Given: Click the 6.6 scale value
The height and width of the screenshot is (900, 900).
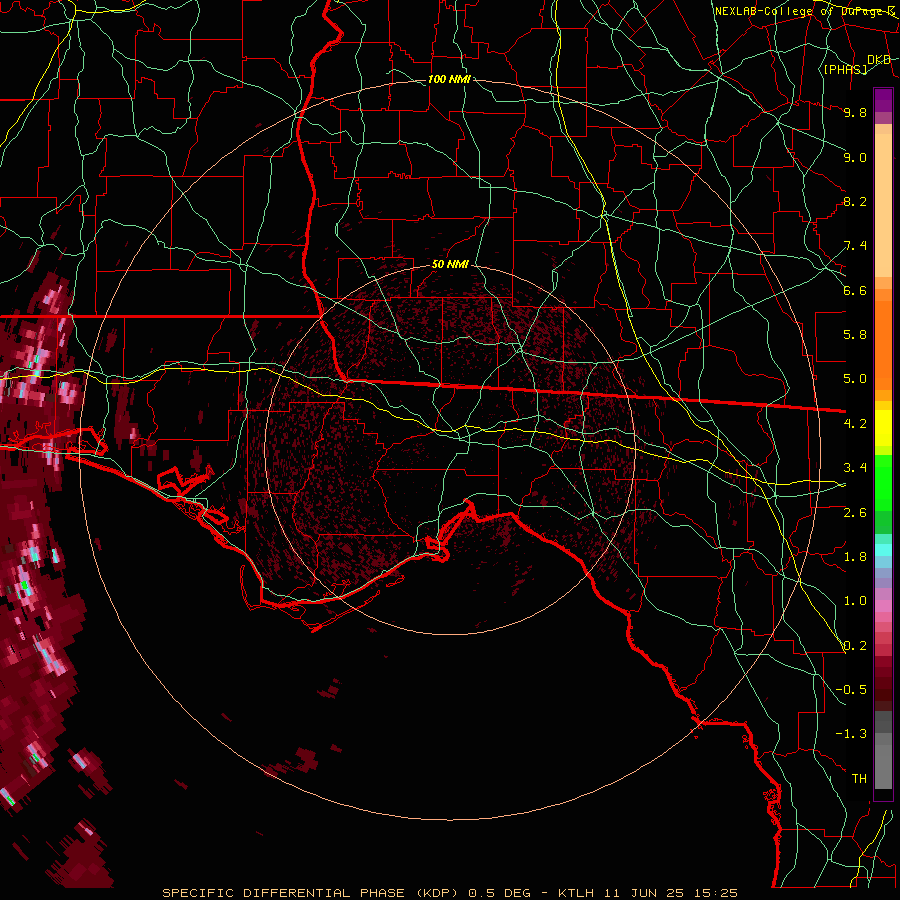Looking at the screenshot, I should click(855, 290).
